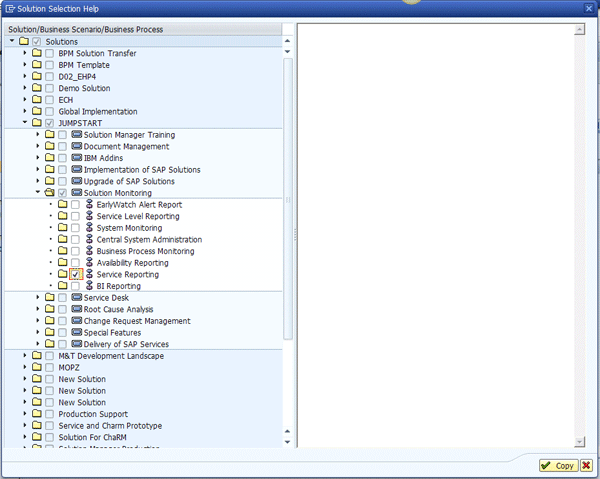Select the Change Request Management row text
Viewport: 600px width, 479px height.
[137, 321]
